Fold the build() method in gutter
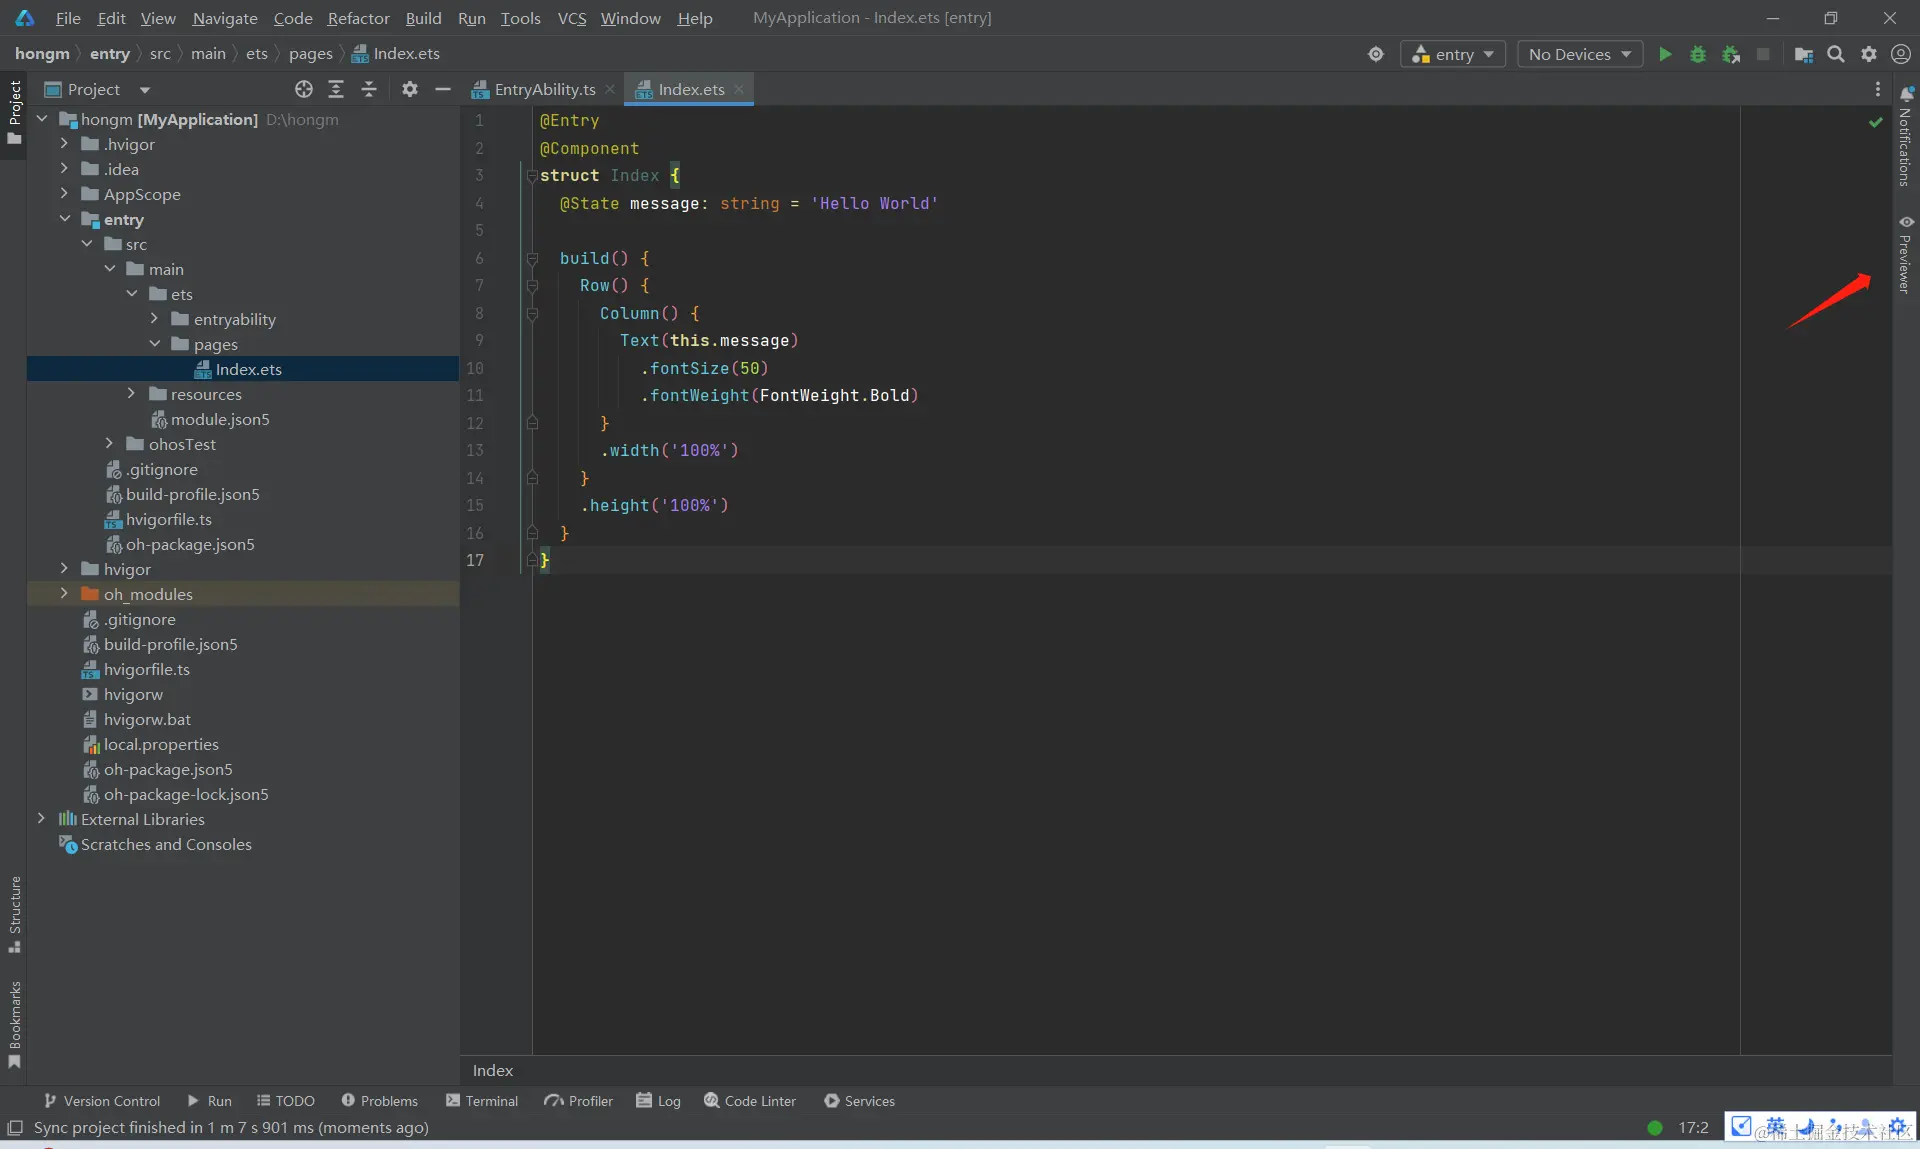The width and height of the screenshot is (1920, 1149). click(532, 258)
